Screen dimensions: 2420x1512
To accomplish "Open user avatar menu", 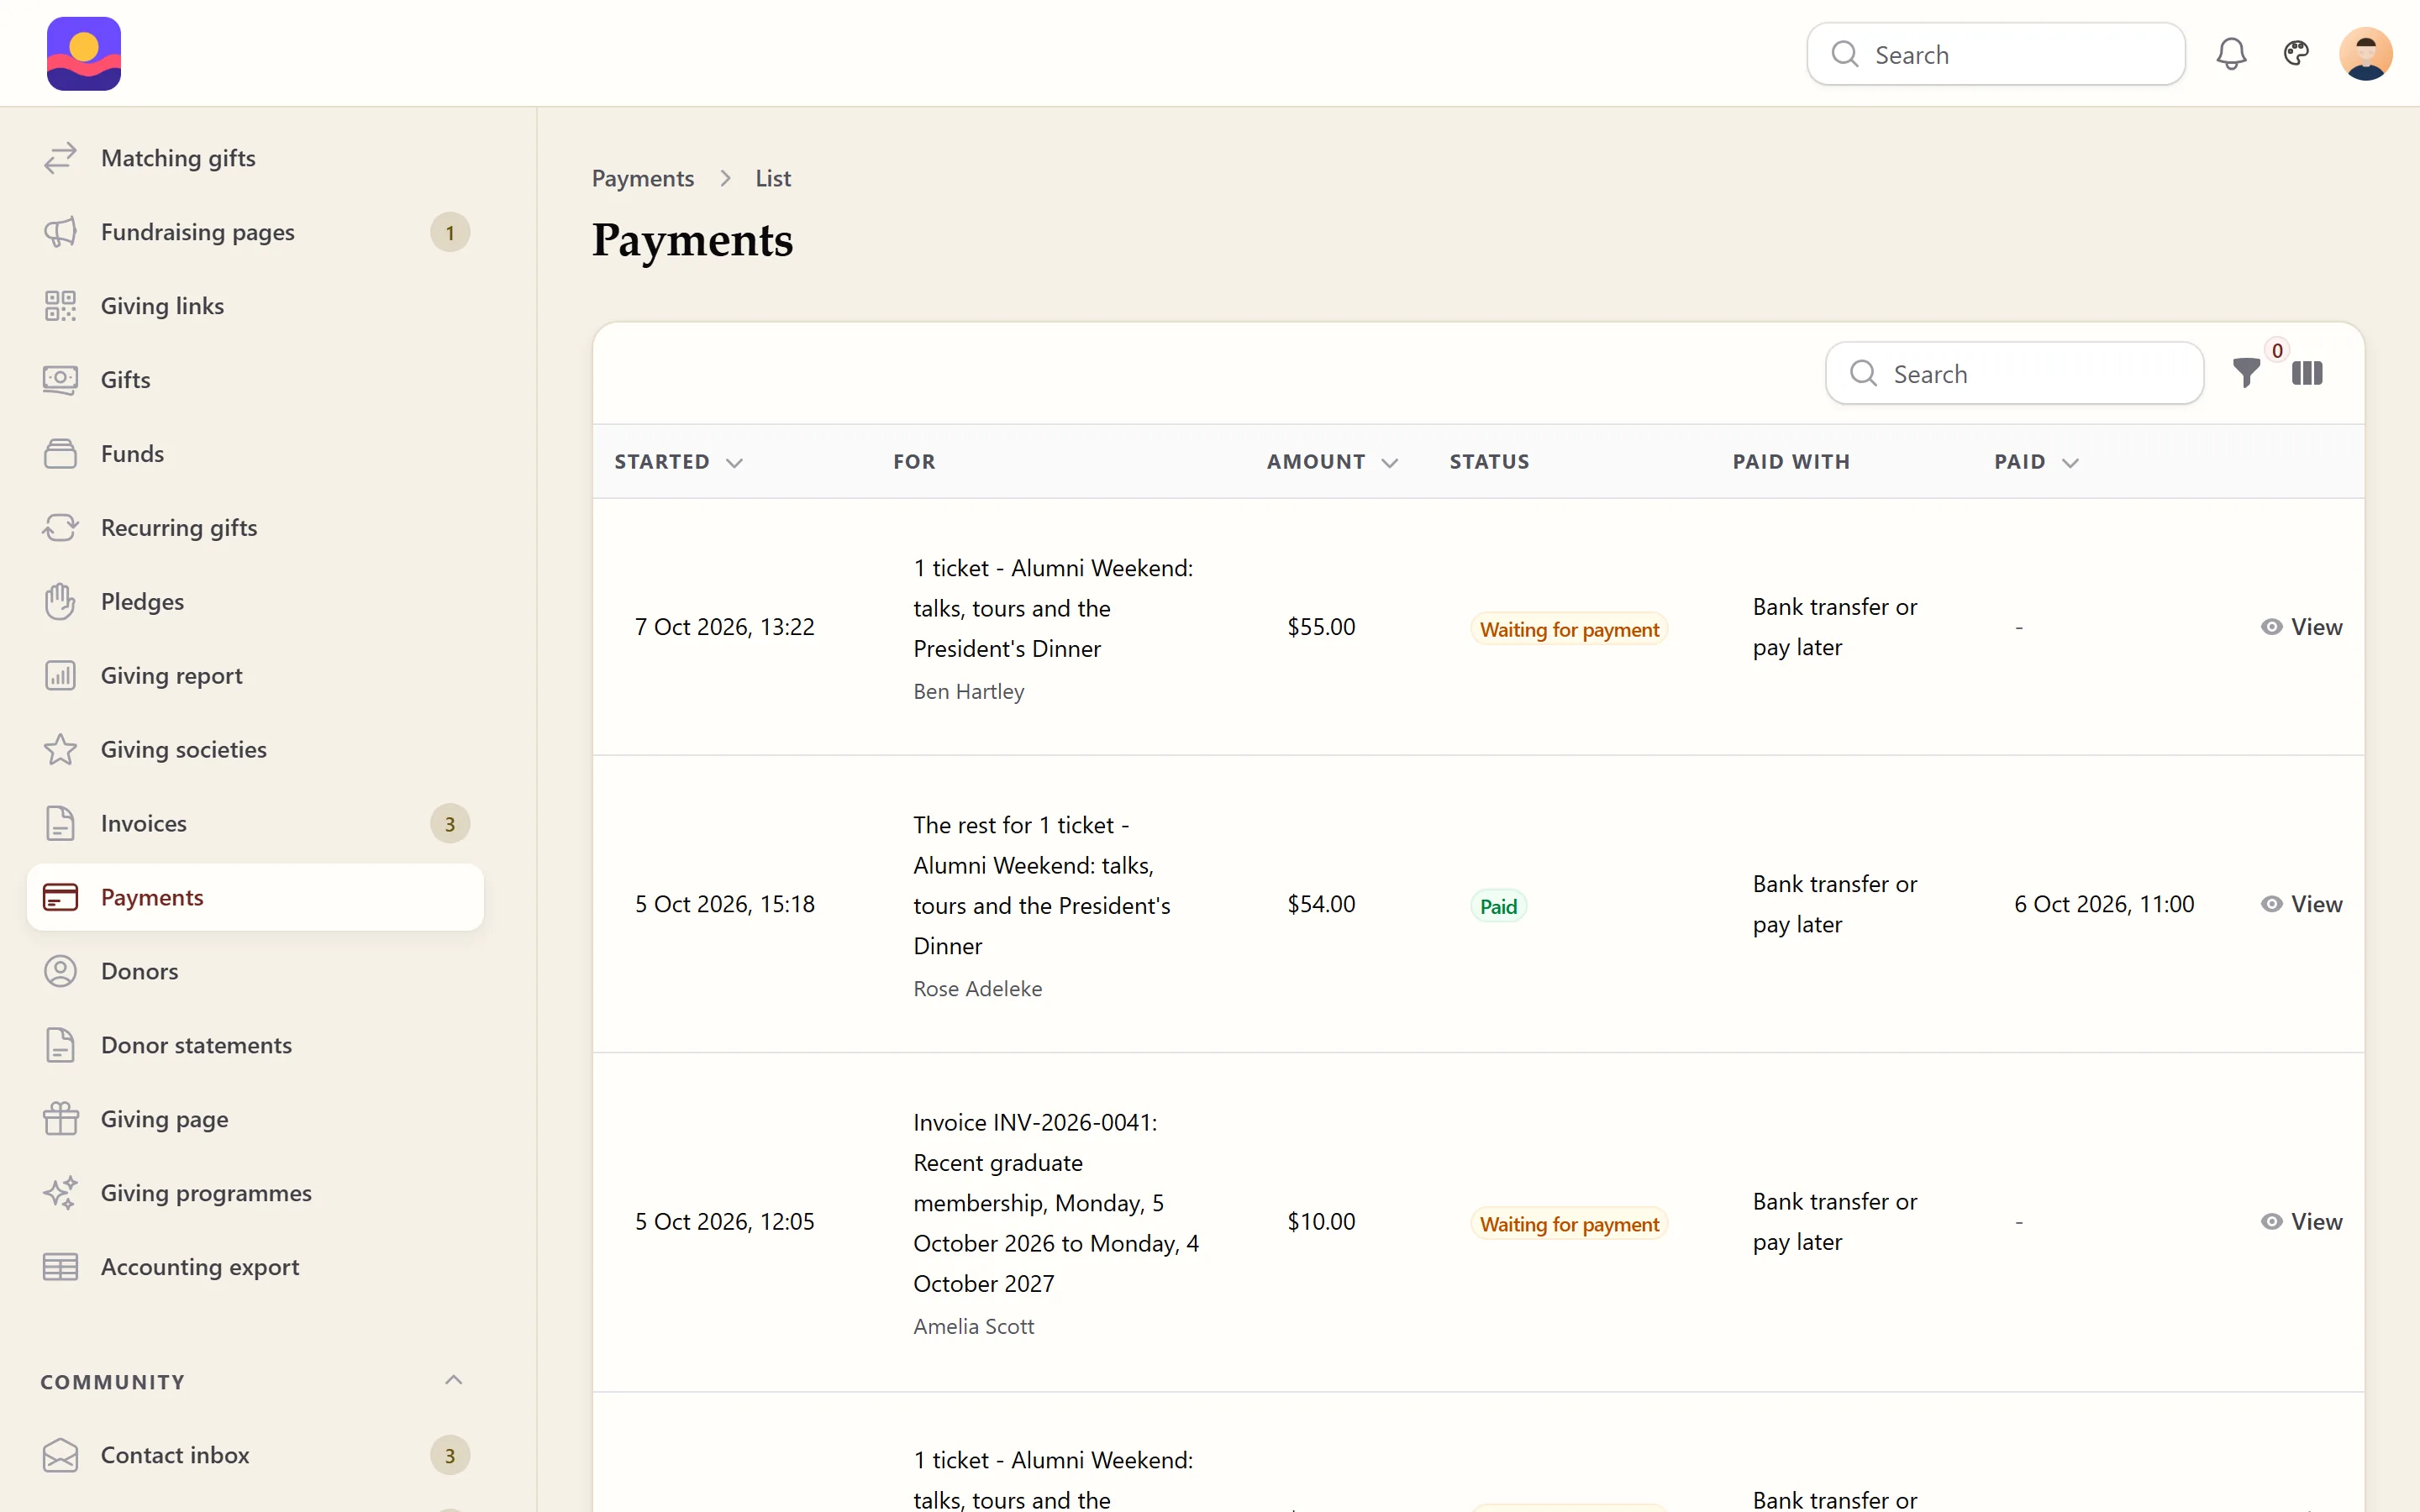I will pyautogui.click(x=2365, y=54).
